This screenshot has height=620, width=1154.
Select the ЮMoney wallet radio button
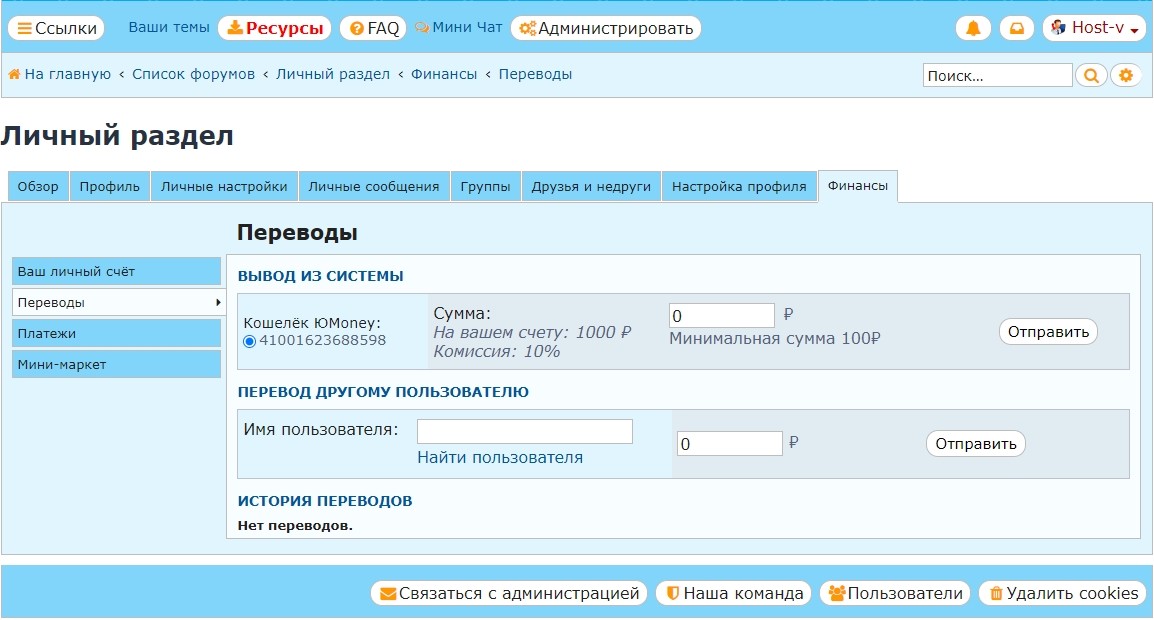(250, 341)
